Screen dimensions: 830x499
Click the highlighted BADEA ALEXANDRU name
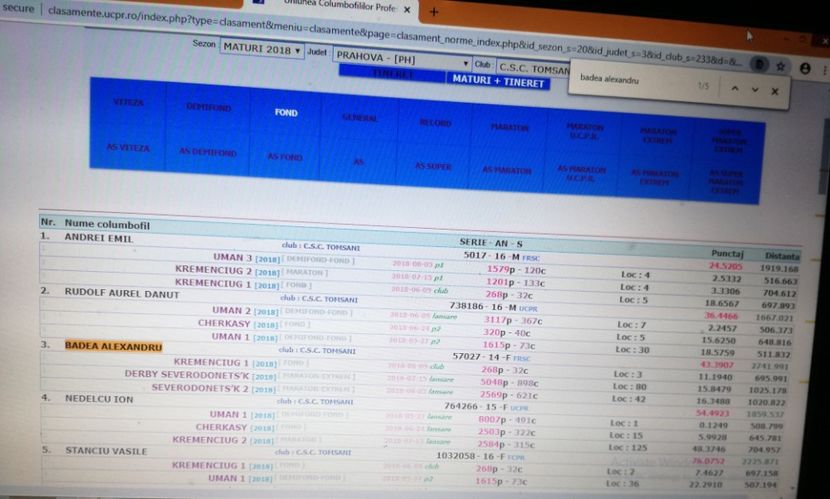coord(112,346)
